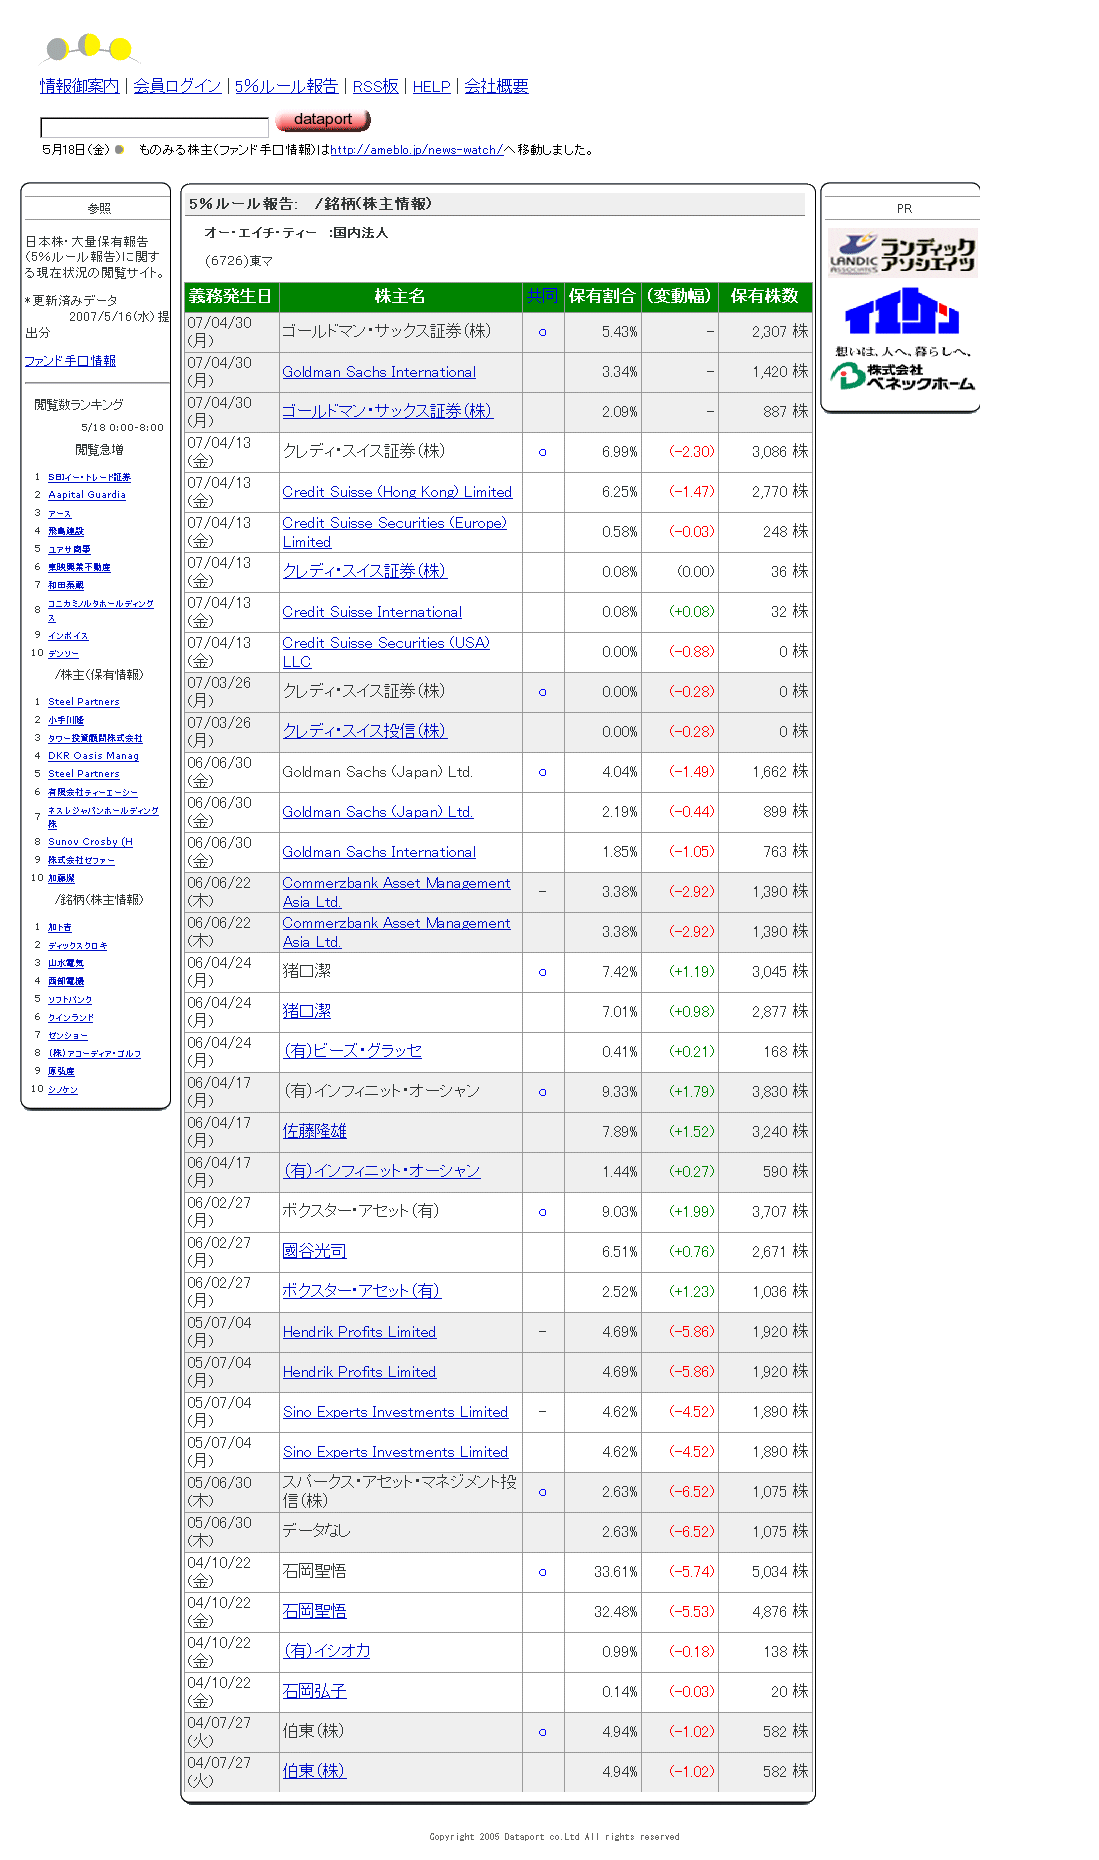Click the 共同 column header
The image size is (1099, 1860).
point(542,296)
